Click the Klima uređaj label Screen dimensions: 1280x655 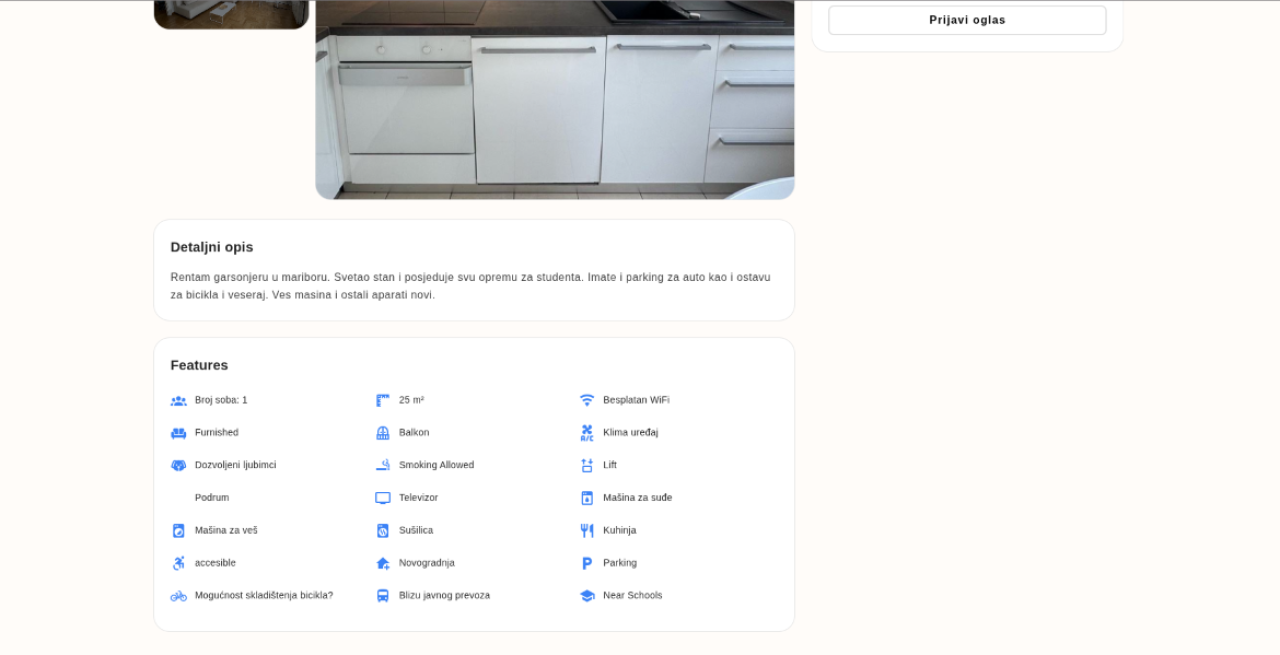pyautogui.click(x=630, y=433)
